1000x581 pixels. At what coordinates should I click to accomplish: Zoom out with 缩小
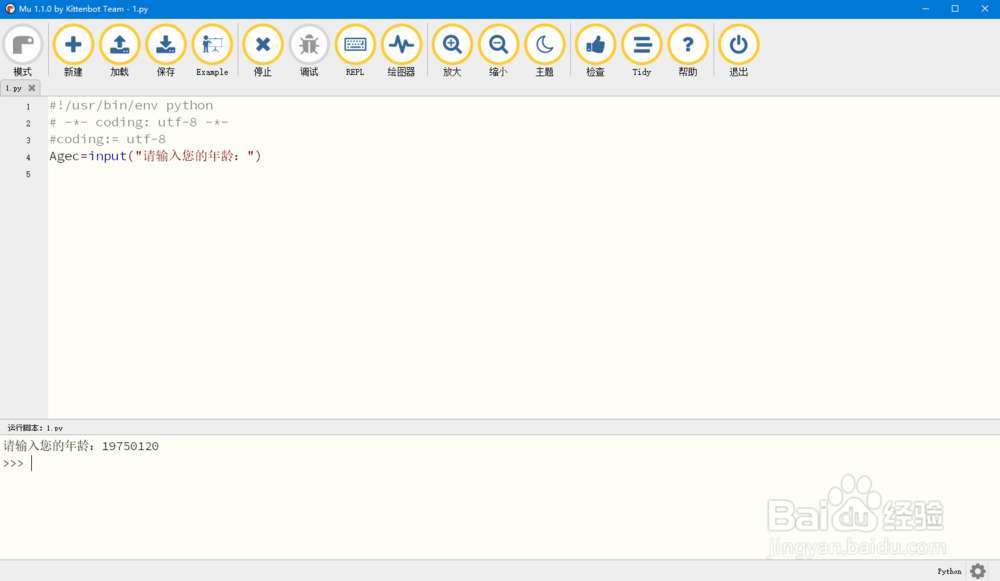499,51
